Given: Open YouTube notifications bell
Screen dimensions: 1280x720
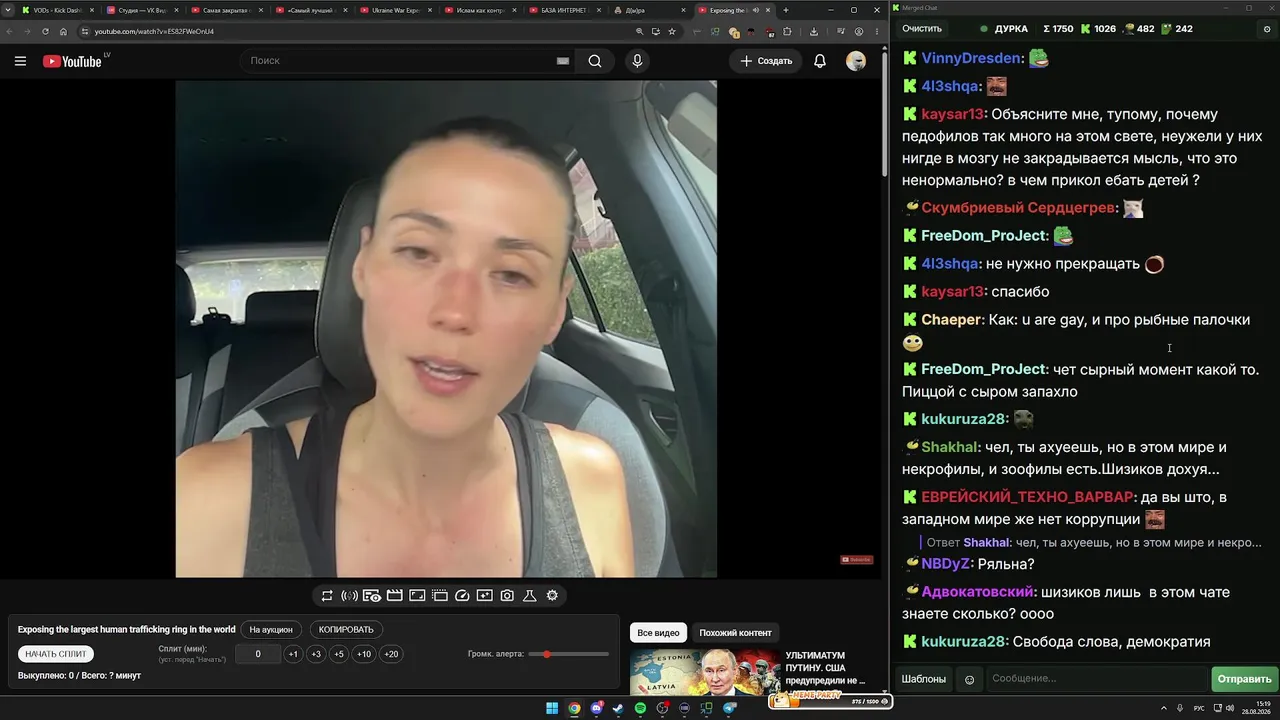Looking at the screenshot, I should [x=820, y=61].
